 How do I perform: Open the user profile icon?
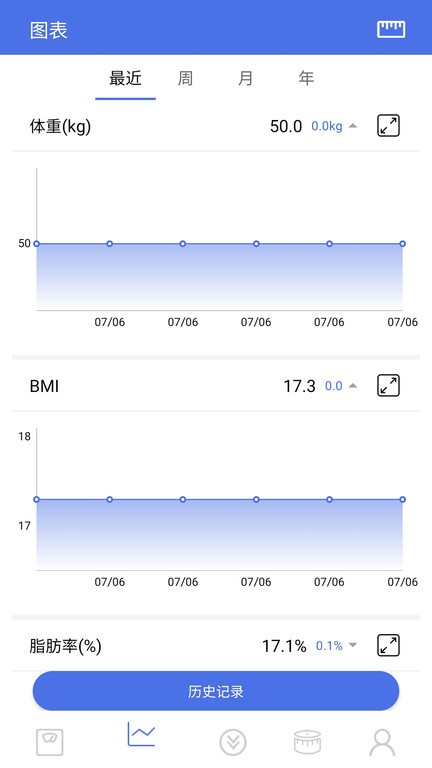tap(382, 743)
